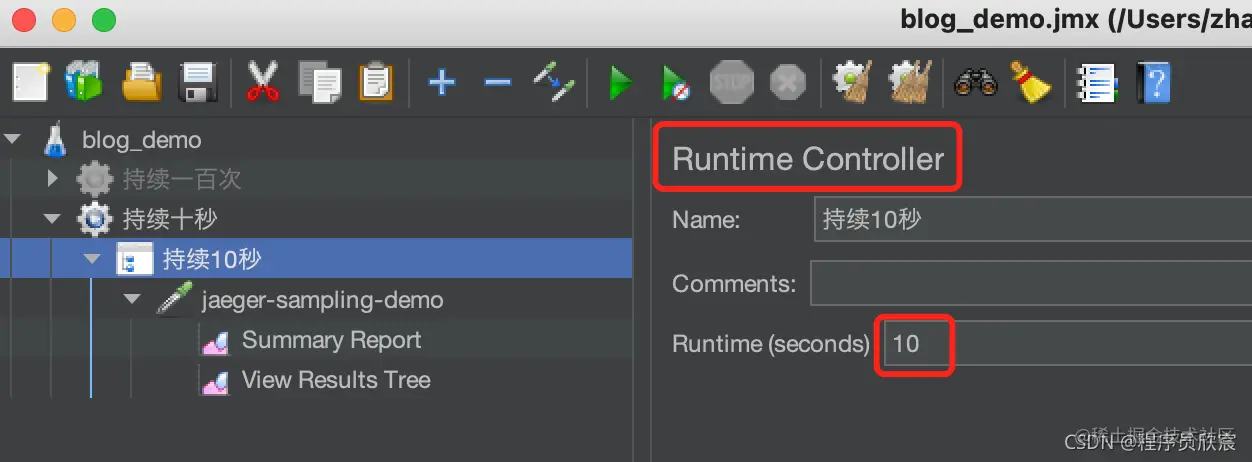Collapse the blog_demo test plan node

(13, 140)
